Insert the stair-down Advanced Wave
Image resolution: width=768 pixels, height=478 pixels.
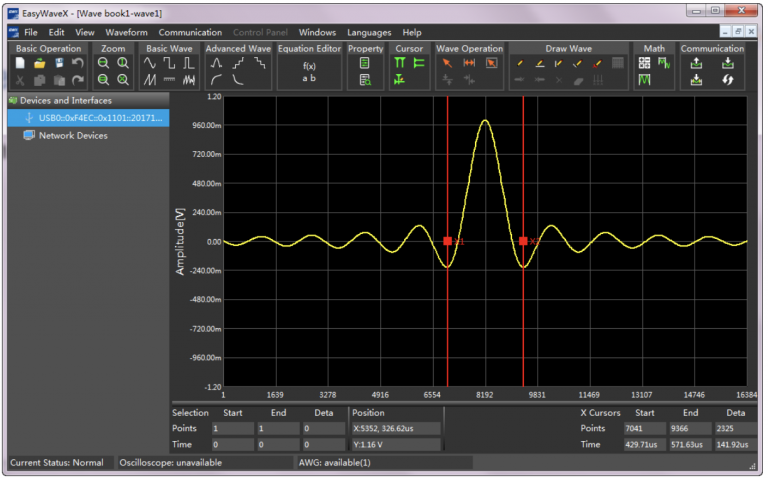pos(260,63)
